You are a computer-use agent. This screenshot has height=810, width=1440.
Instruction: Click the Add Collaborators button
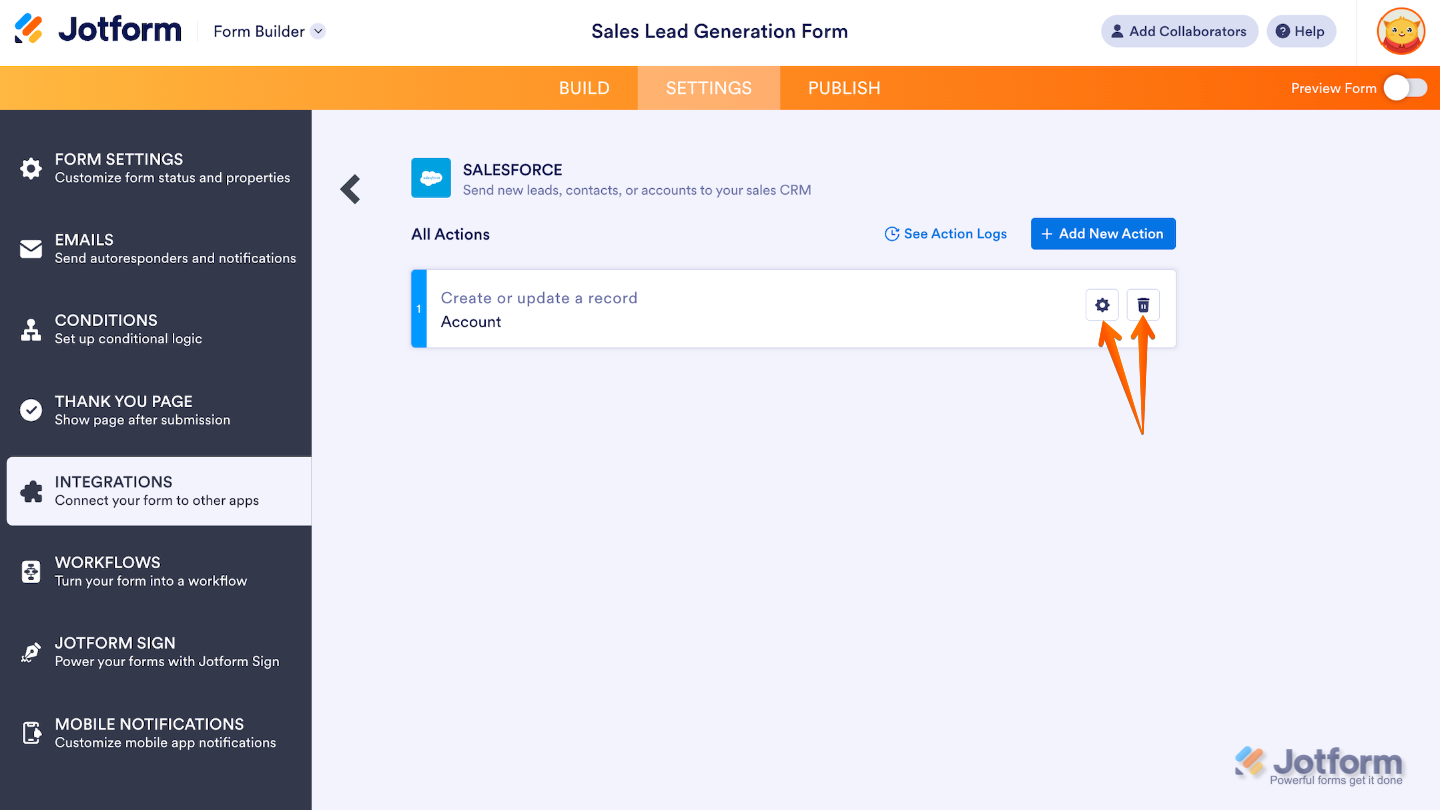click(1179, 31)
